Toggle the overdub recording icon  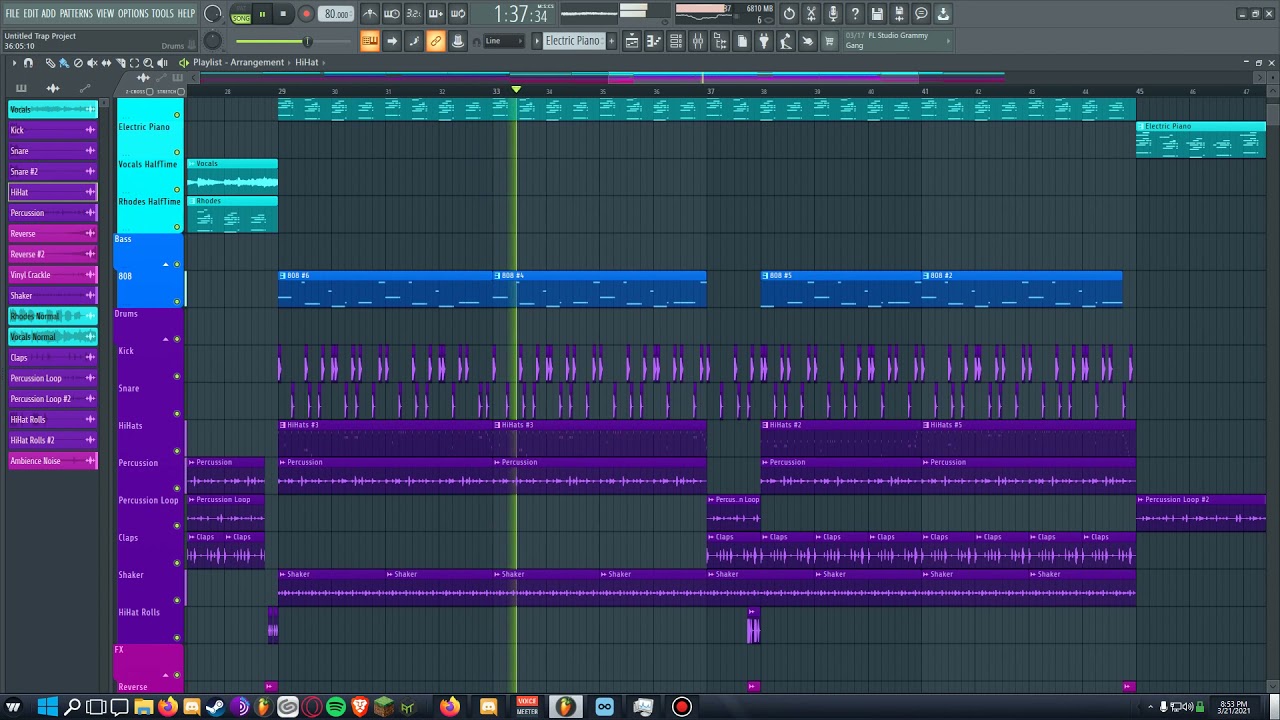436,14
